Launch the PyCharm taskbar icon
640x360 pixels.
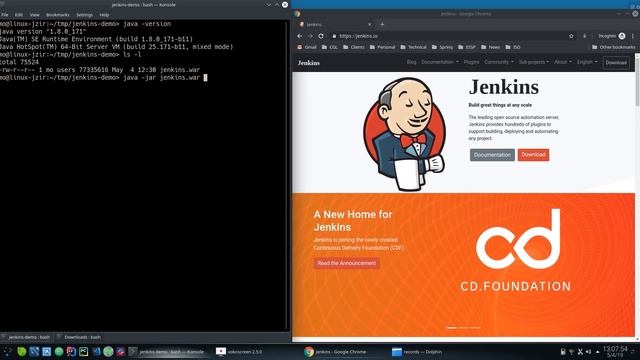coord(84,351)
